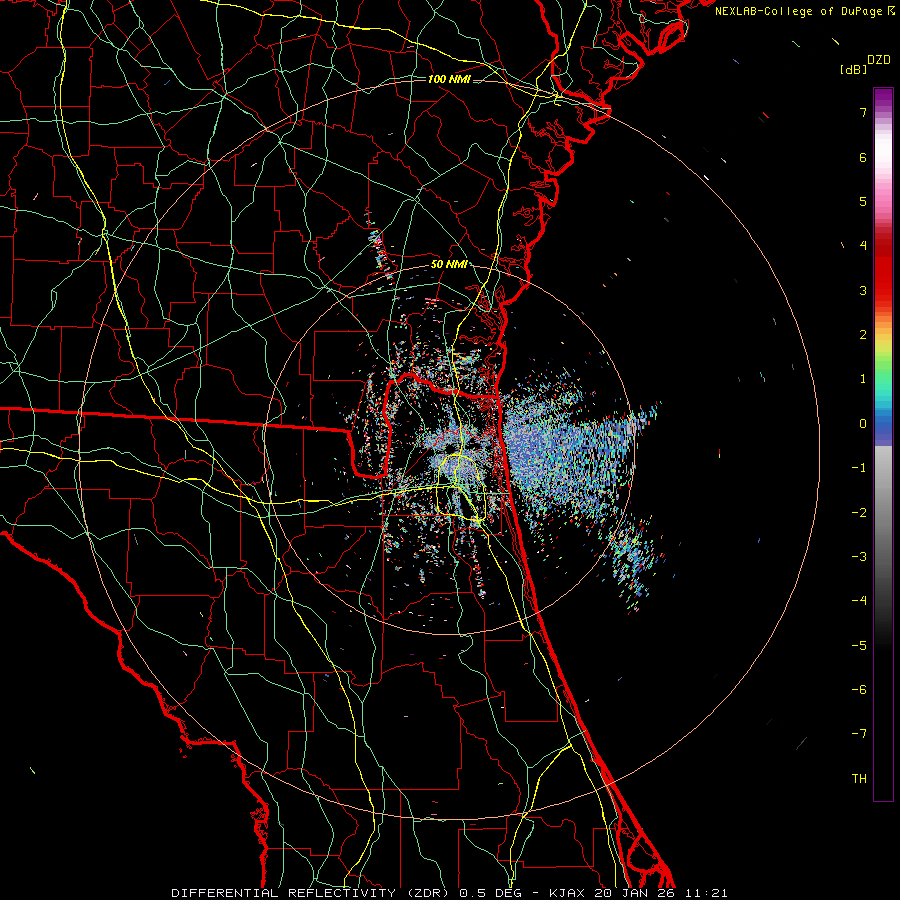Screen dimensions: 900x900
Task: Click the 4 value on ZDR scale
Action: (x=863, y=246)
